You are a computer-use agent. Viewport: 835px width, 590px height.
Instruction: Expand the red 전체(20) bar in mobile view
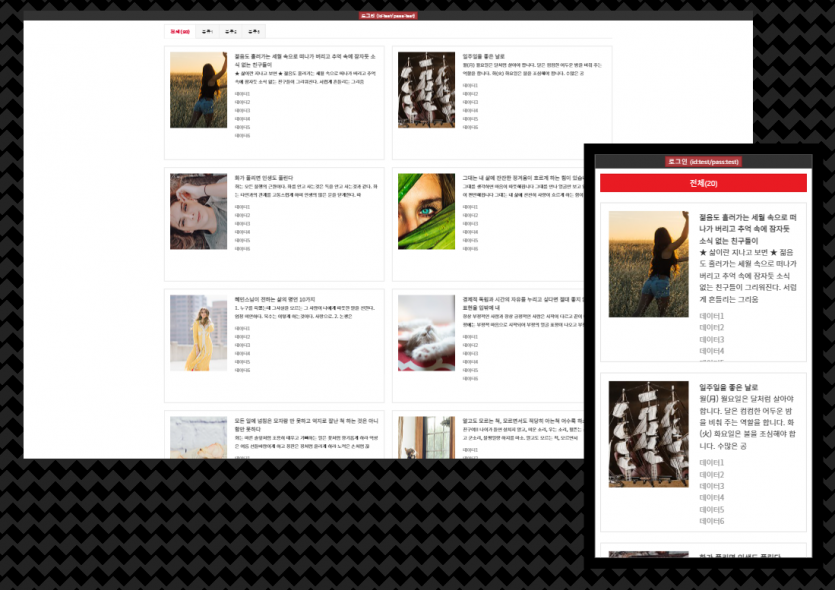coord(703,183)
